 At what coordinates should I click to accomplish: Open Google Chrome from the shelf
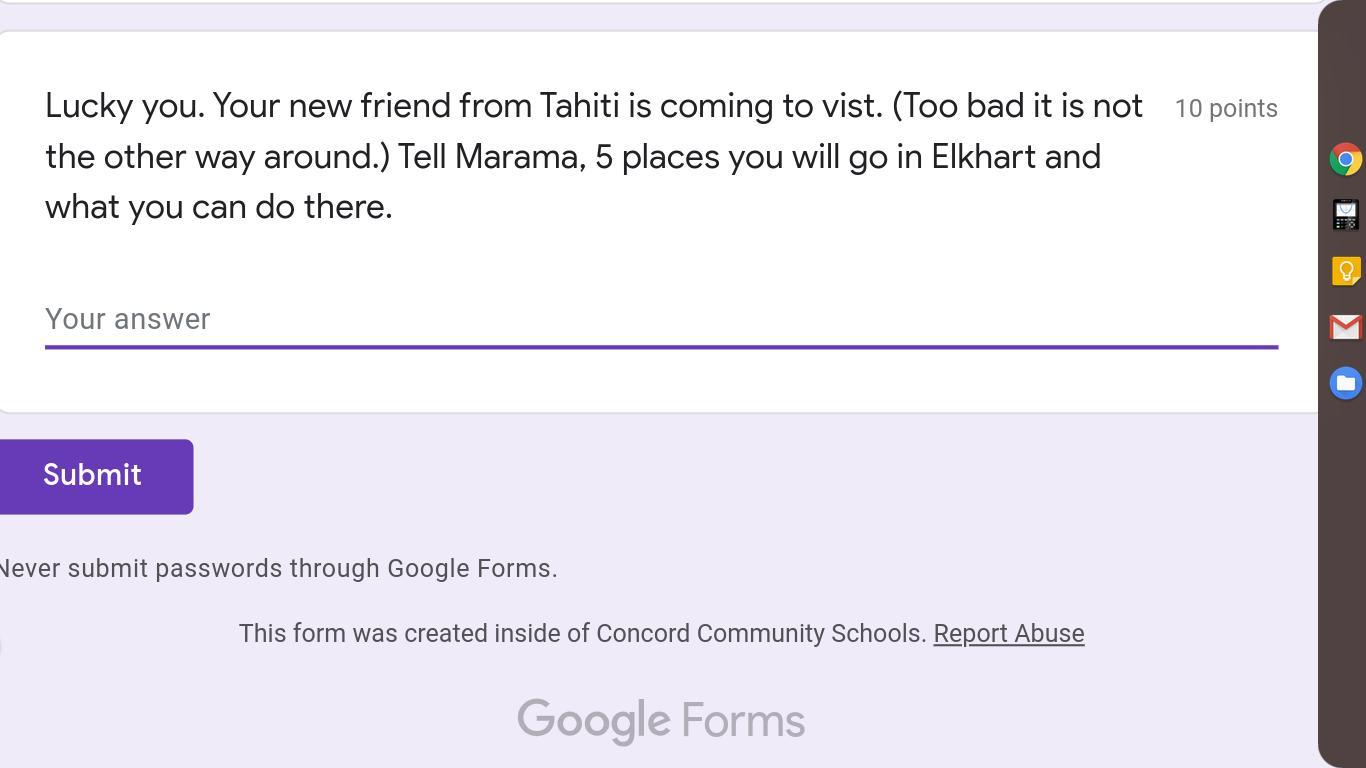pyautogui.click(x=1345, y=159)
